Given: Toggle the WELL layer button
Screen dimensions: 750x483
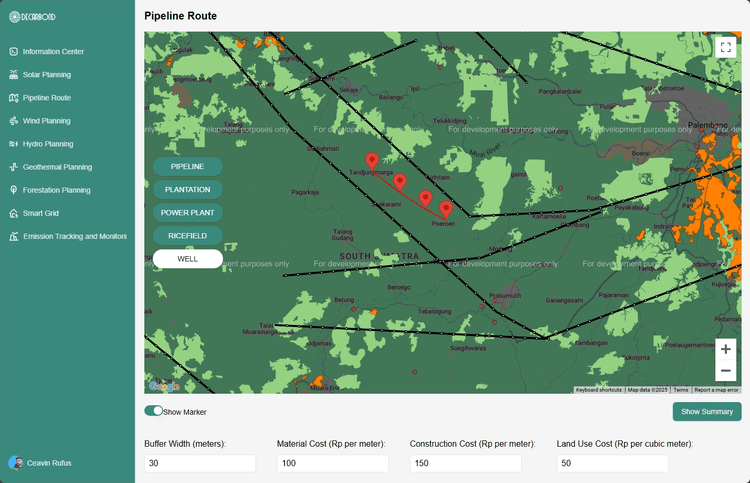Looking at the screenshot, I should click(187, 259).
